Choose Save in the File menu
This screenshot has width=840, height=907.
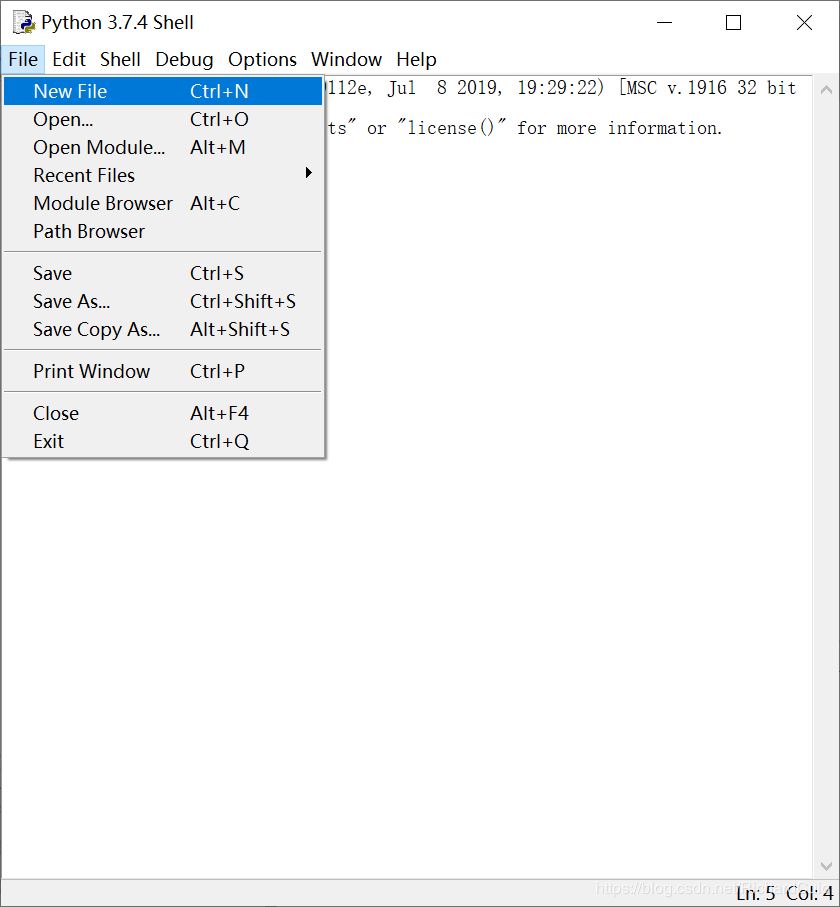pyautogui.click(x=163, y=274)
